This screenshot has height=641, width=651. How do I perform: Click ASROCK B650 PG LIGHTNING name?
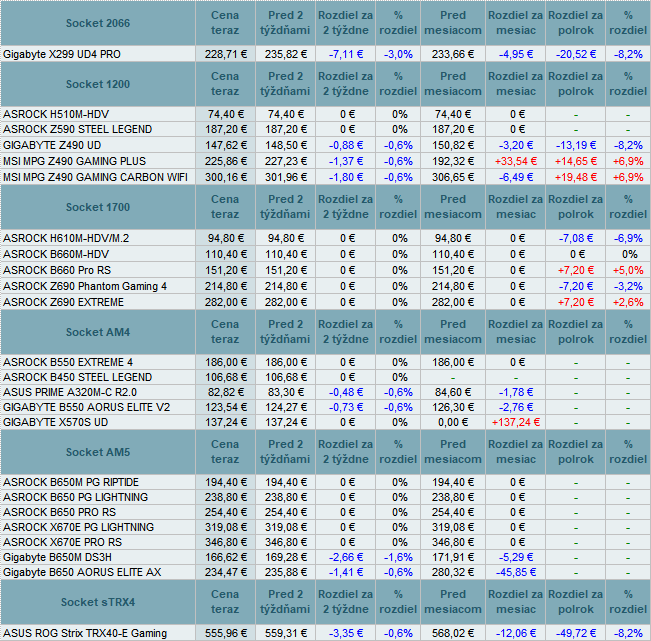point(76,497)
